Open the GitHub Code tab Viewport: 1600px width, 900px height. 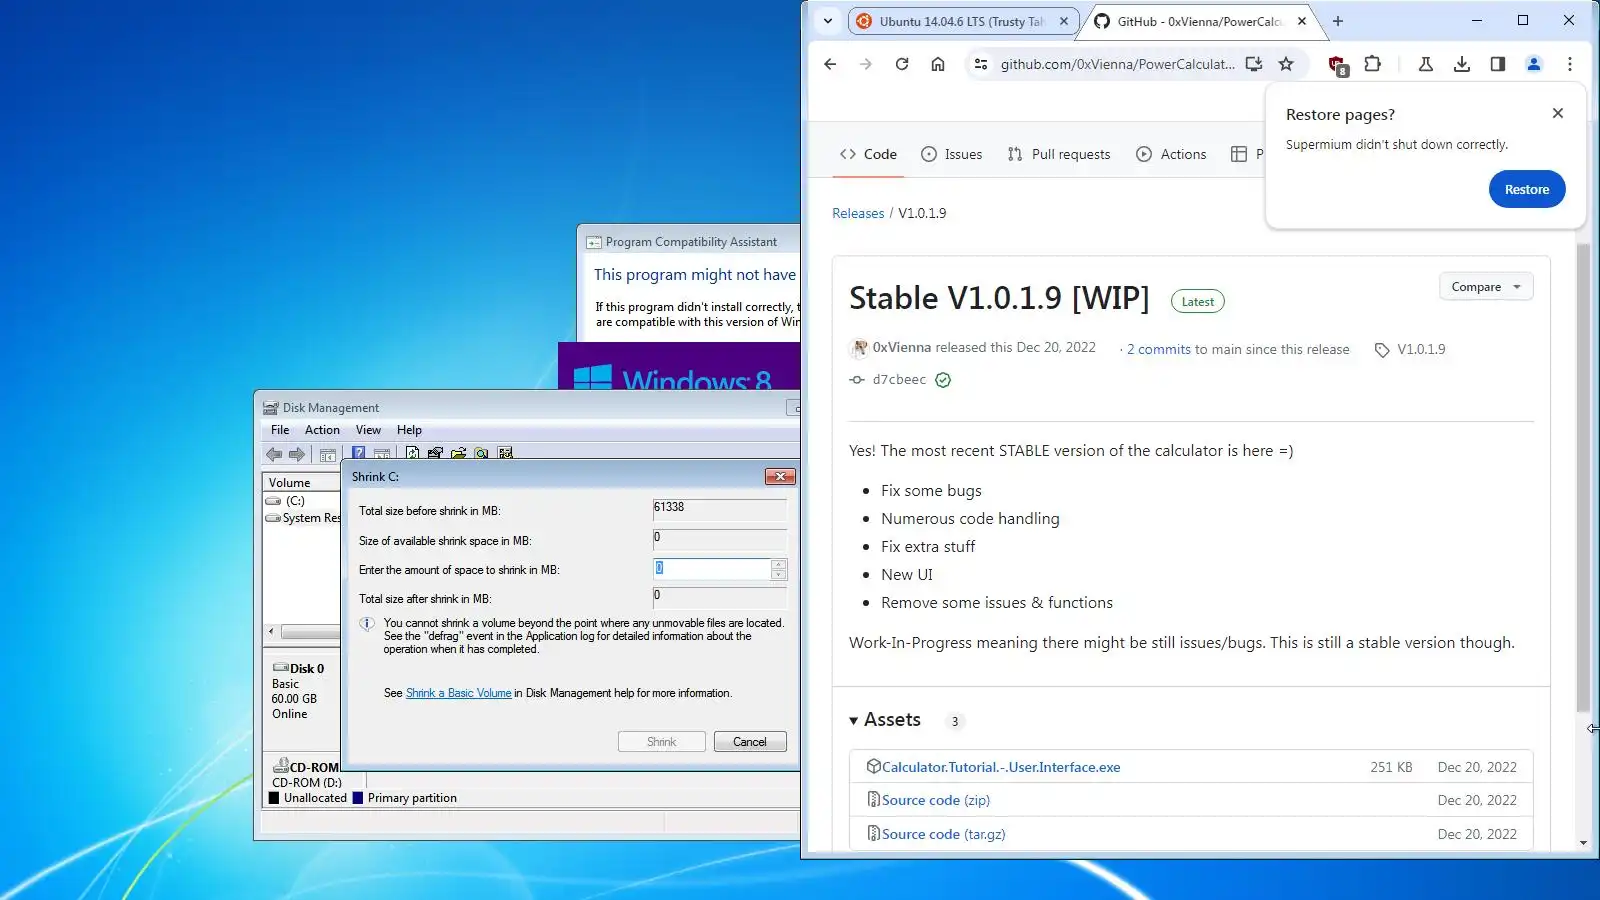coord(868,154)
